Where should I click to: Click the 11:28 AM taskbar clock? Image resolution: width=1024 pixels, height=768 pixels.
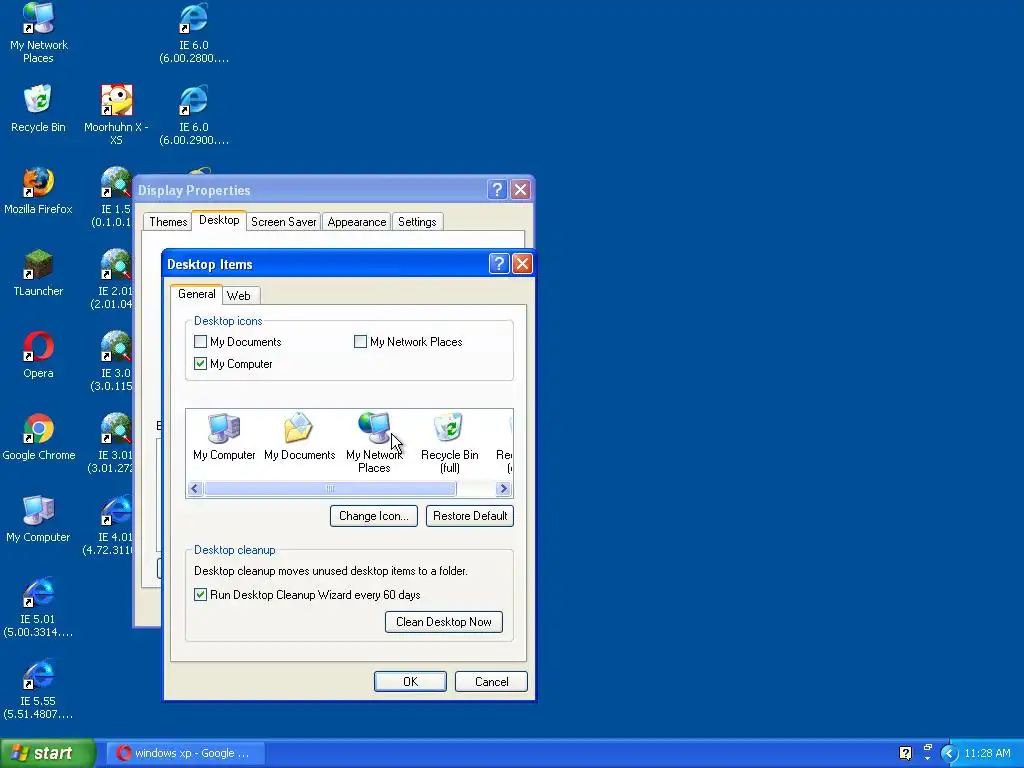[987, 753]
